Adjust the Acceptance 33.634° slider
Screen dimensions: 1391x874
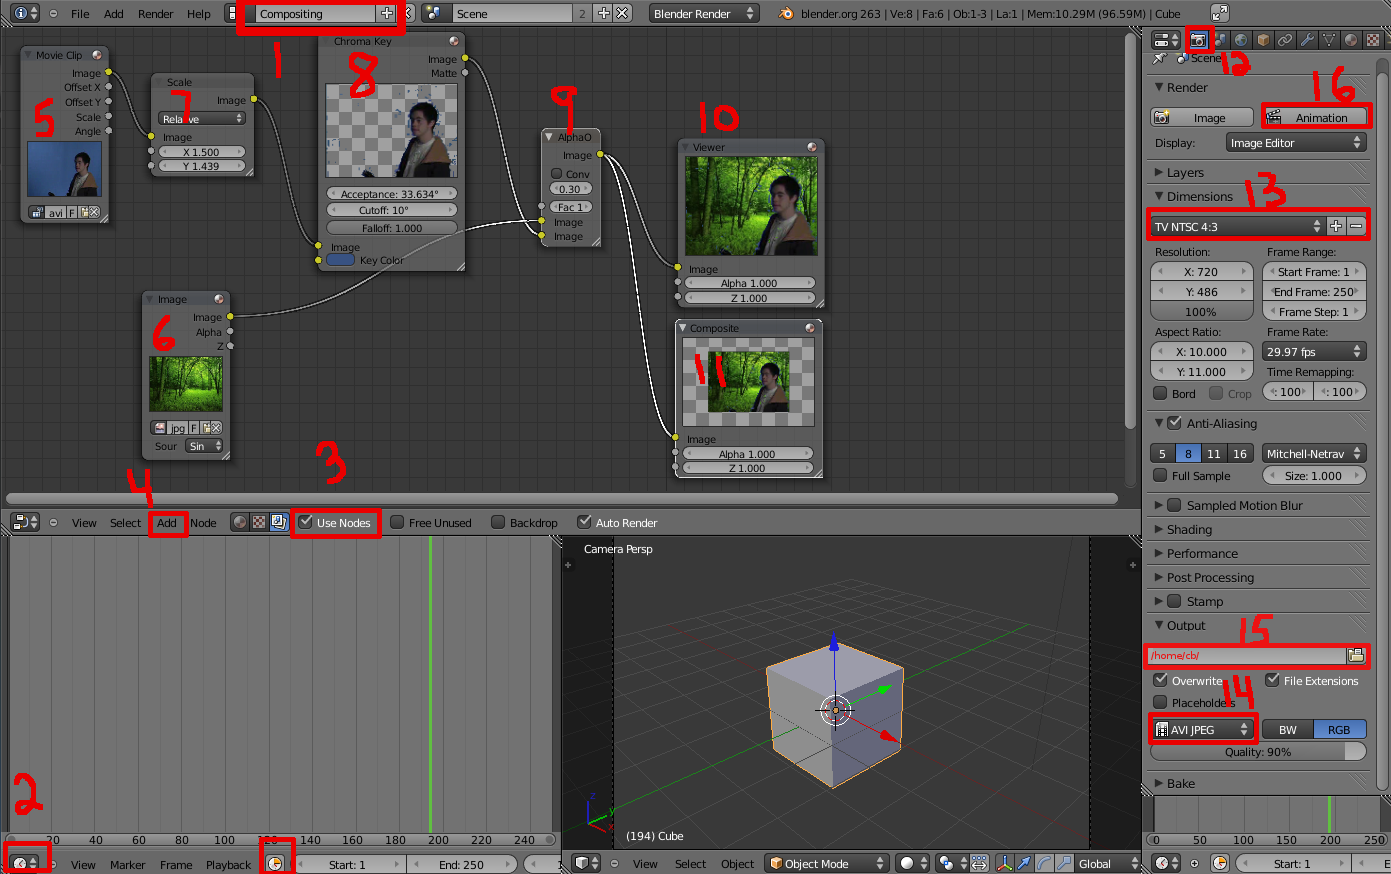[x=392, y=193]
